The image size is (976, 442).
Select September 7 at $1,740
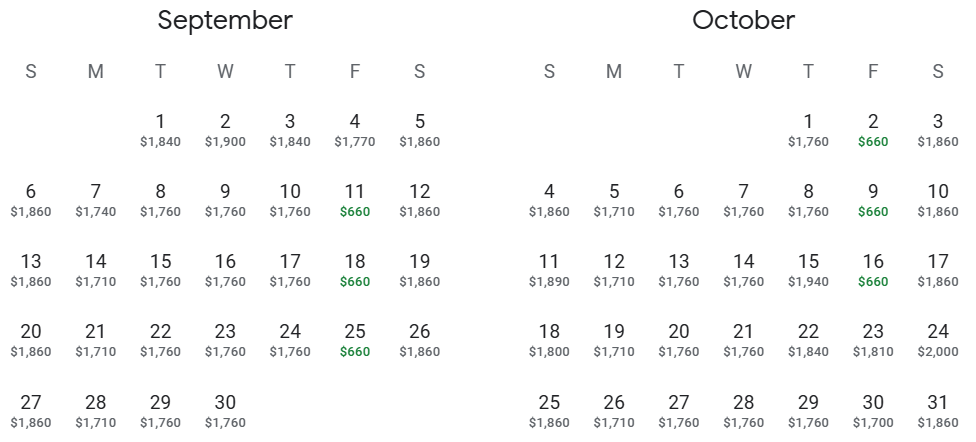pyautogui.click(x=96, y=199)
